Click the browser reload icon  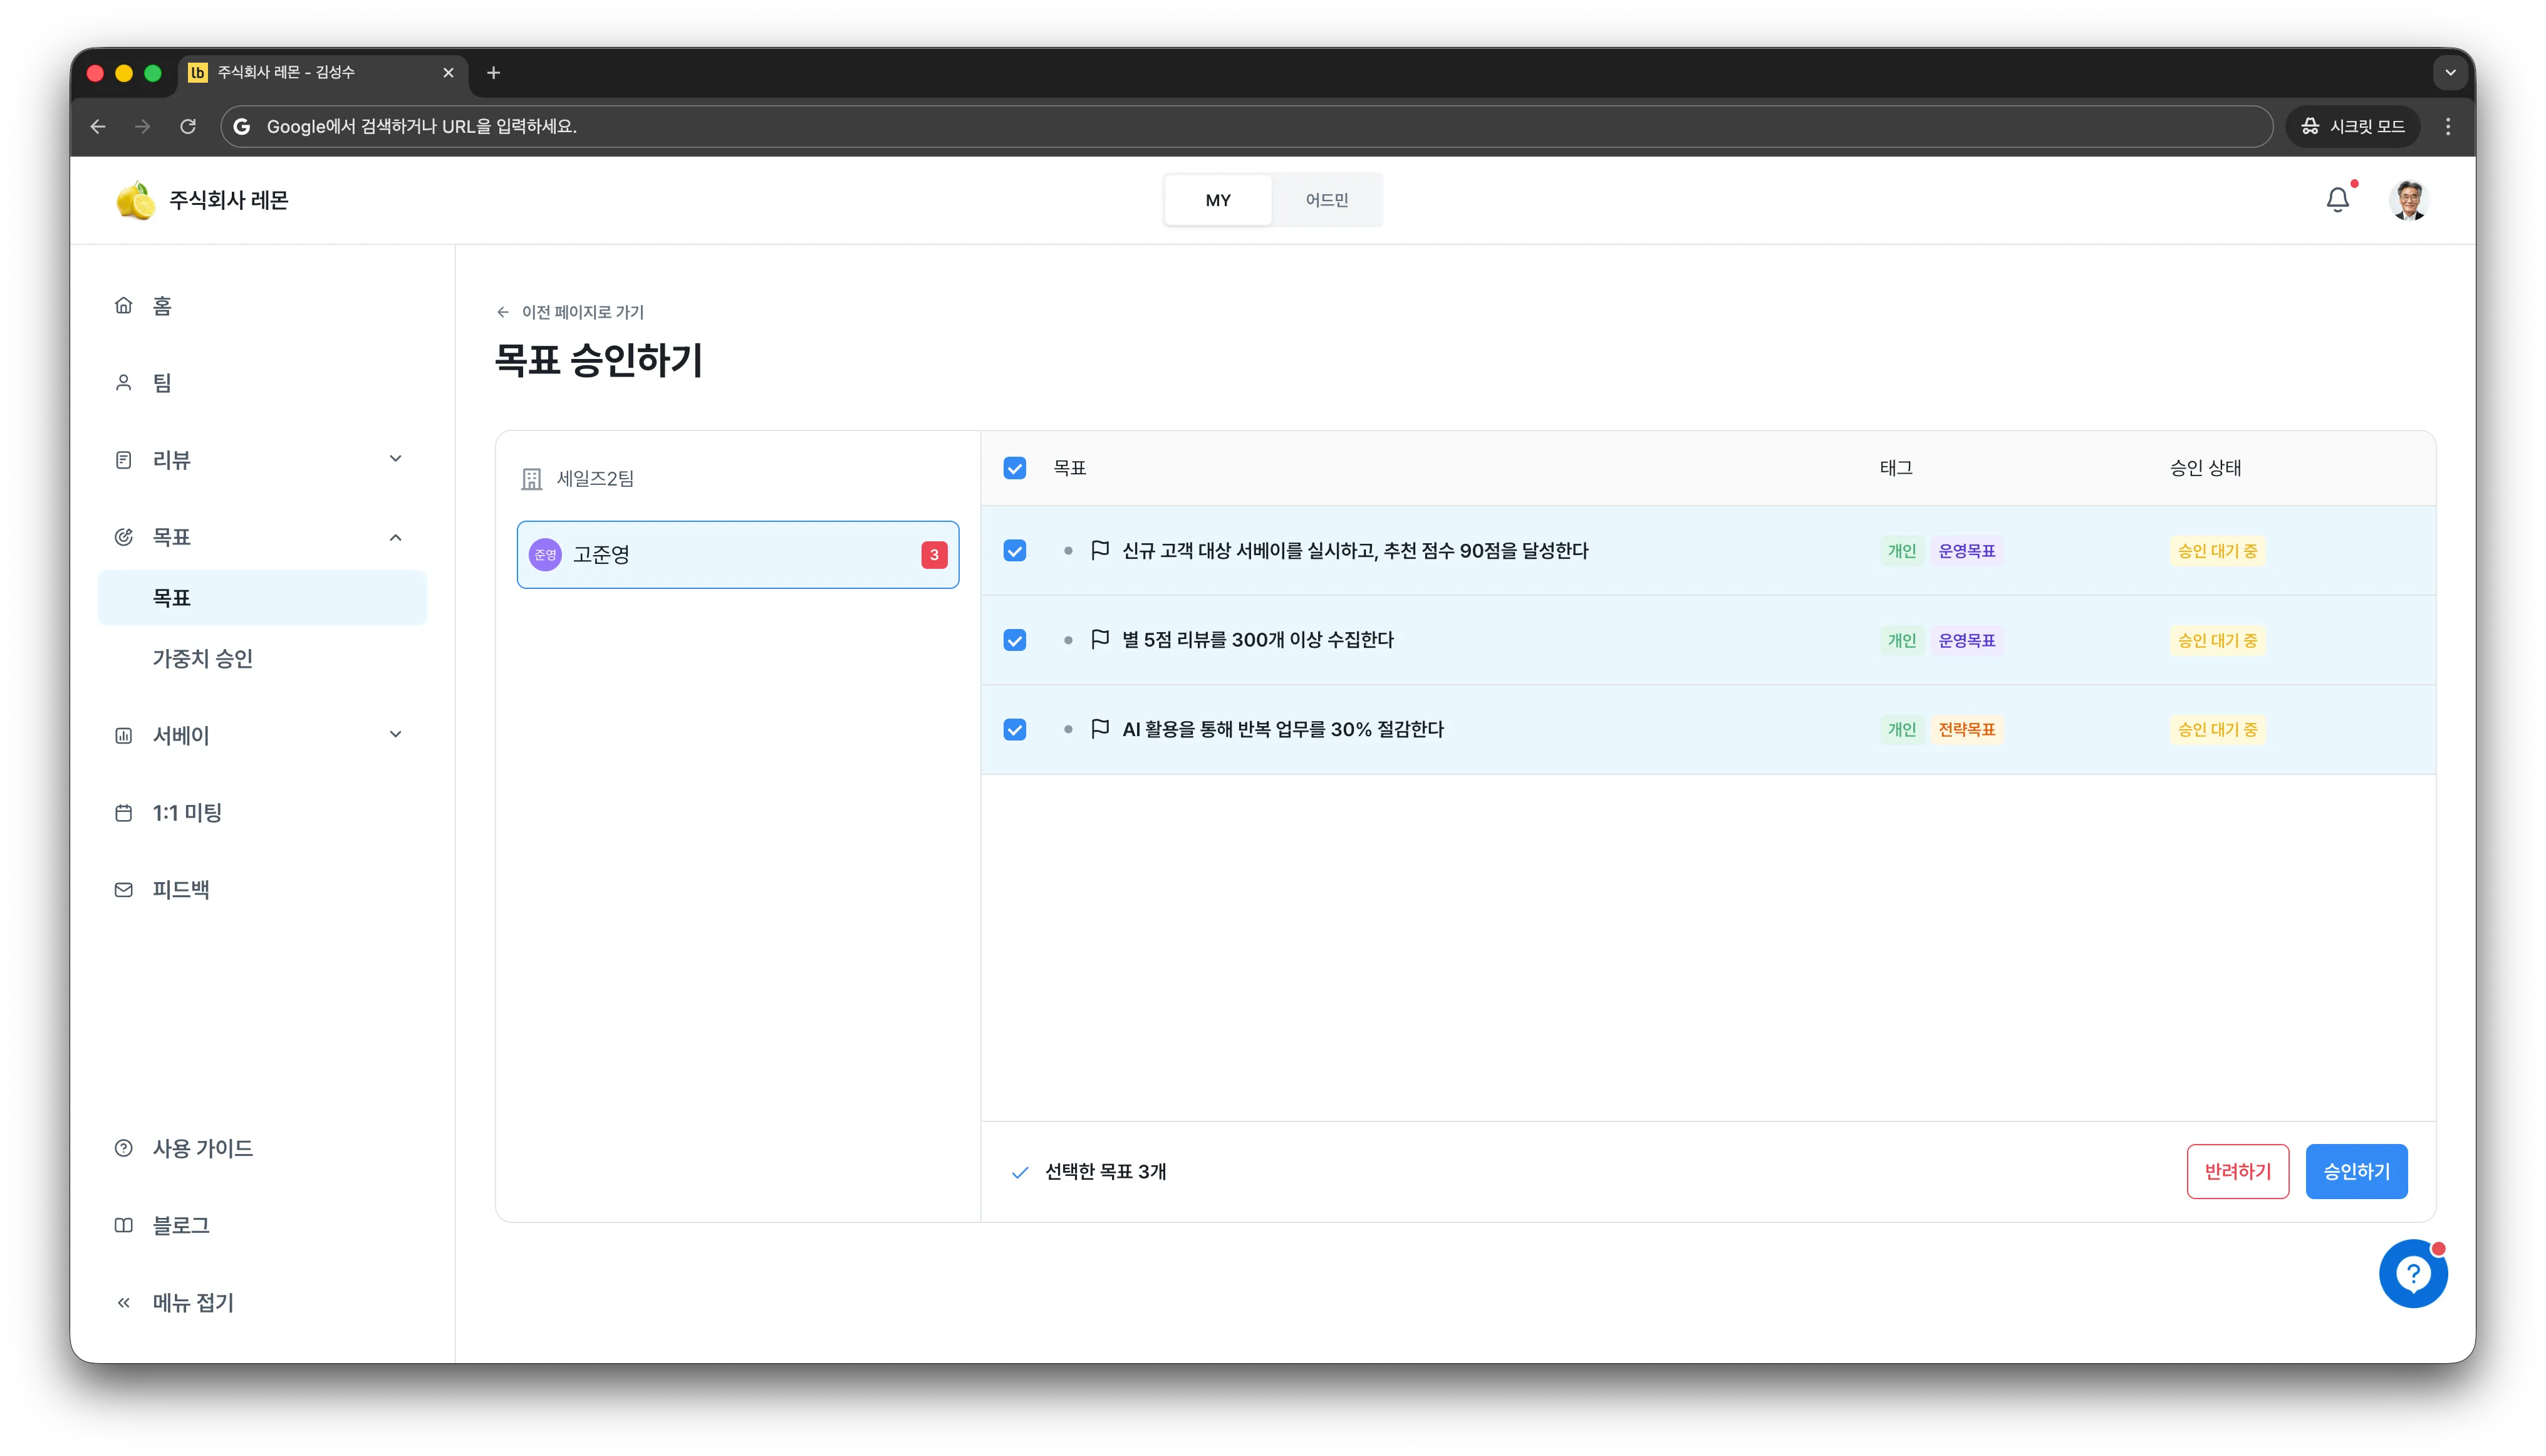tap(188, 126)
